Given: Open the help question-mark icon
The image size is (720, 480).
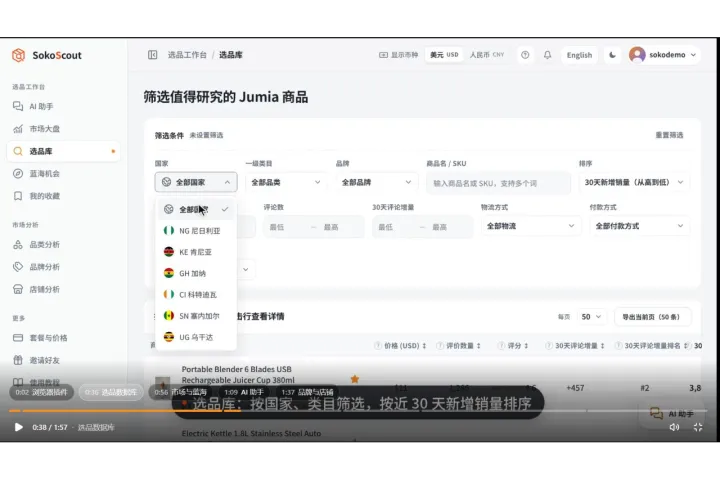Looking at the screenshot, I should click(525, 55).
